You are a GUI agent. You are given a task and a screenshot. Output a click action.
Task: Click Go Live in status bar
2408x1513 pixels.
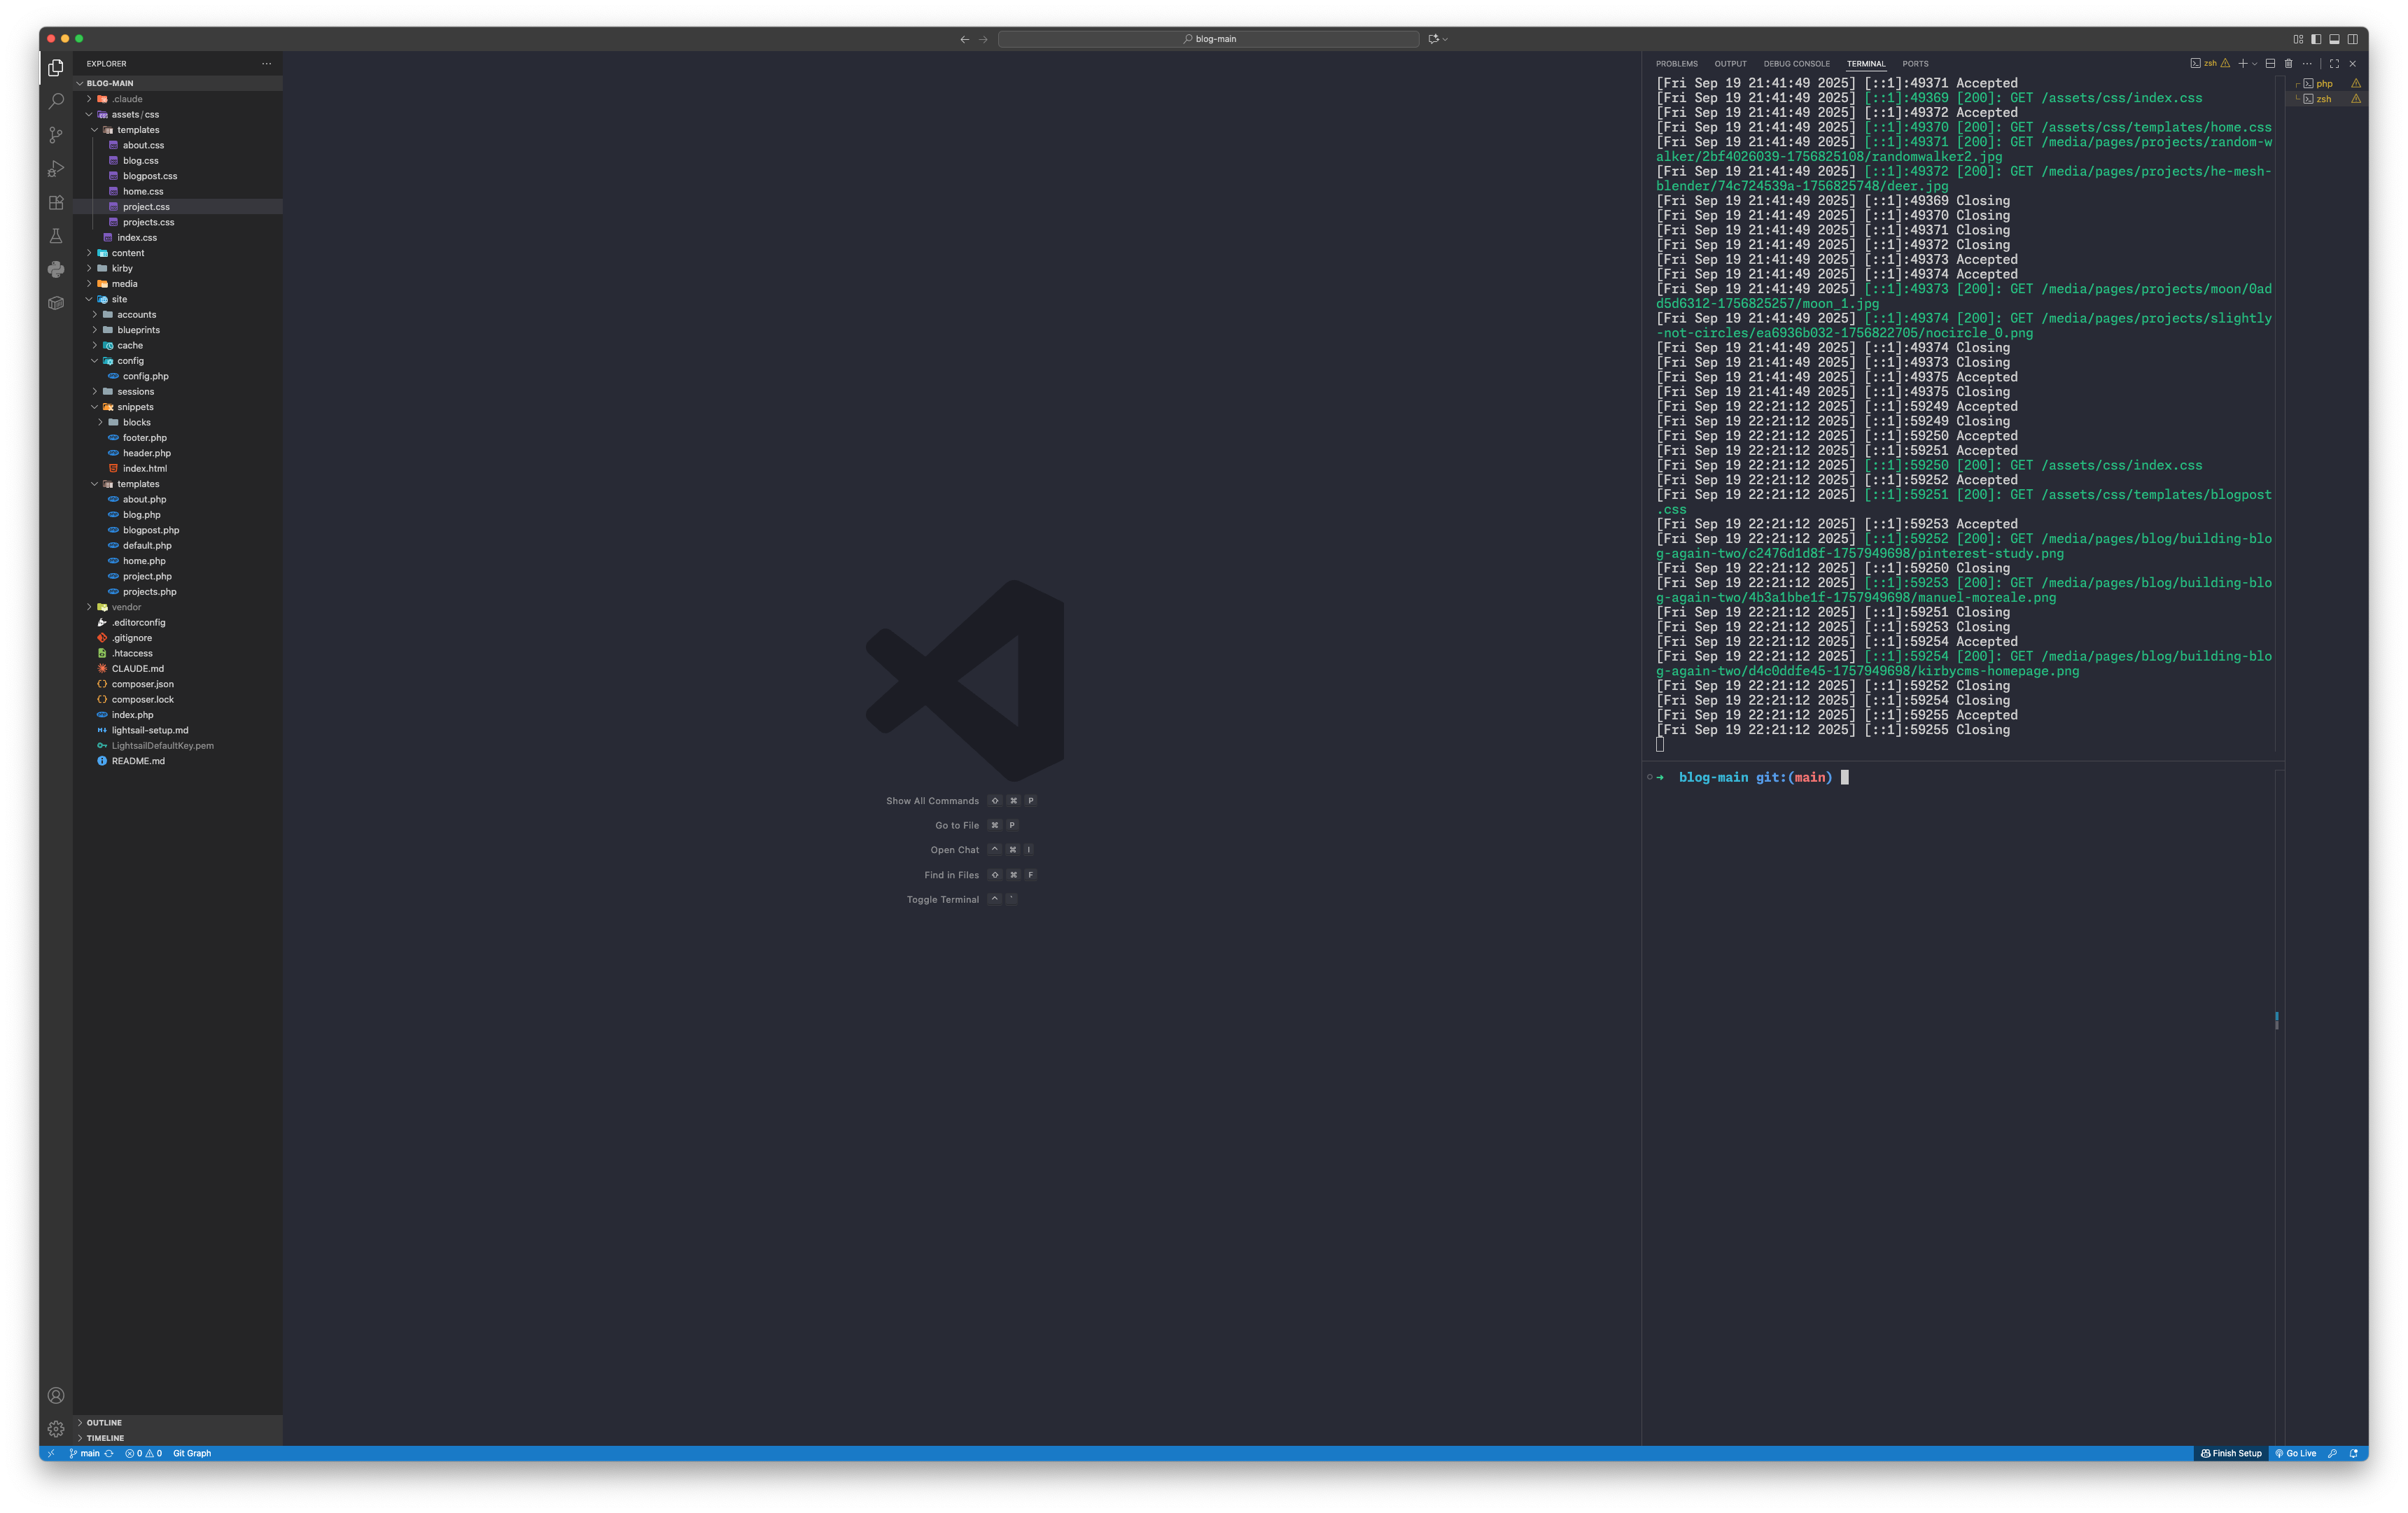(x=2295, y=1453)
